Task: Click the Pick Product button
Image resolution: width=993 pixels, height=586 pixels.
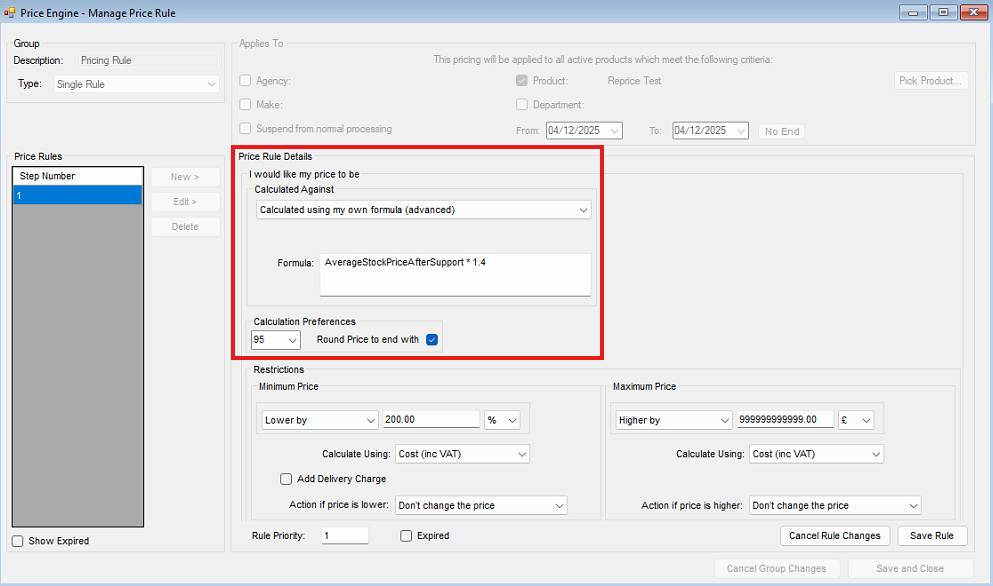Action: [931, 80]
